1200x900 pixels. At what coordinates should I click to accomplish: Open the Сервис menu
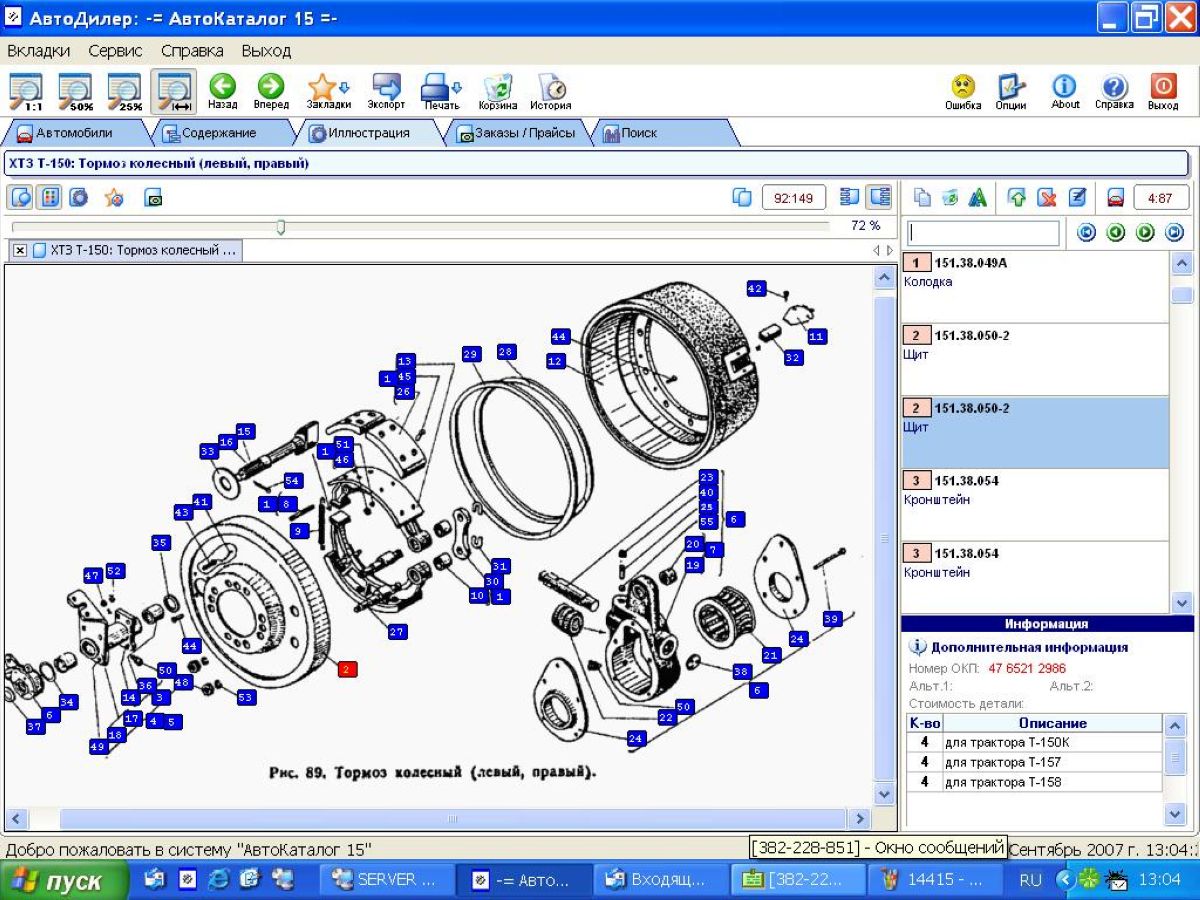(115, 51)
